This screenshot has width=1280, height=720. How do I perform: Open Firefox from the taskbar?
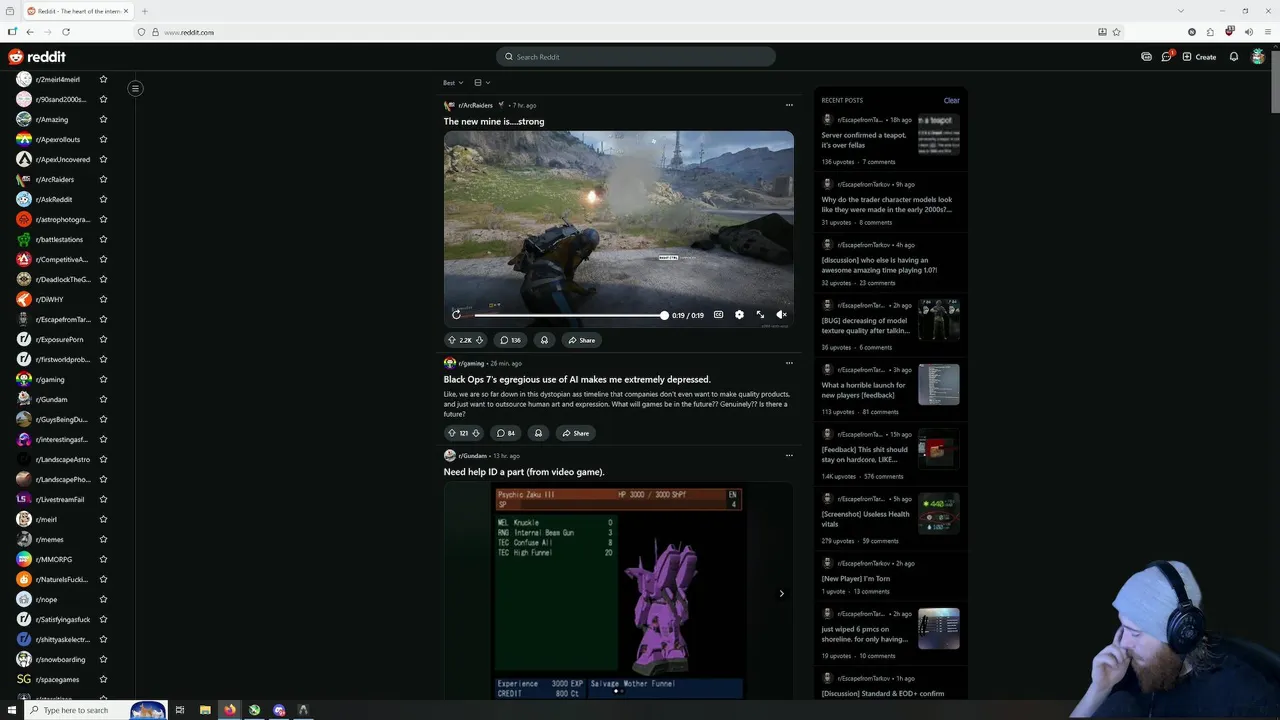[230, 710]
